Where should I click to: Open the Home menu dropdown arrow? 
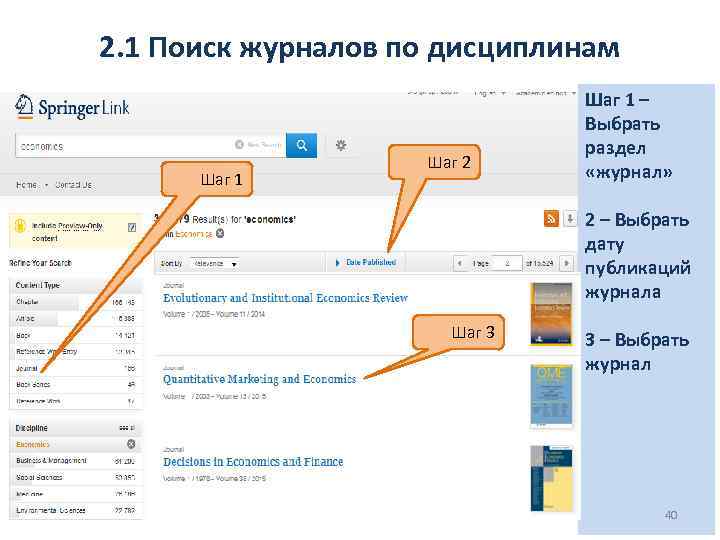tap(46, 185)
